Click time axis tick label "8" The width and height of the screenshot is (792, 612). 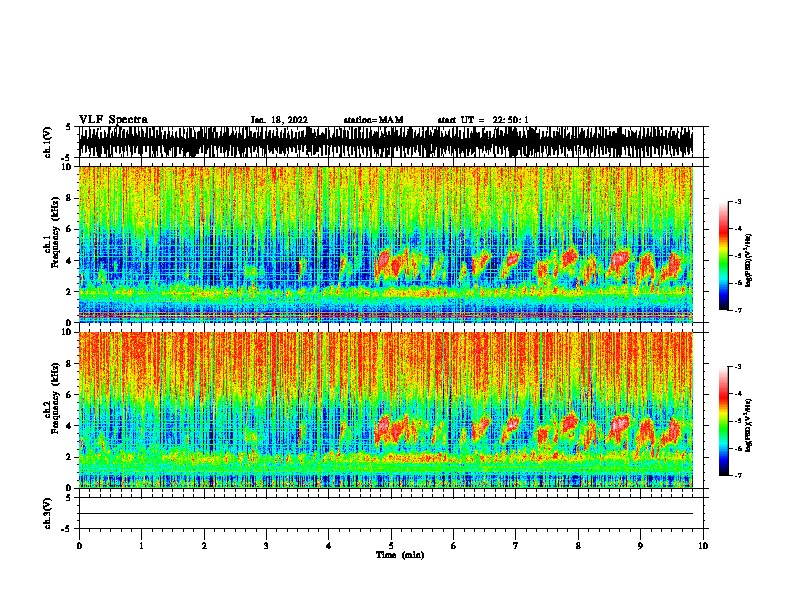point(578,546)
